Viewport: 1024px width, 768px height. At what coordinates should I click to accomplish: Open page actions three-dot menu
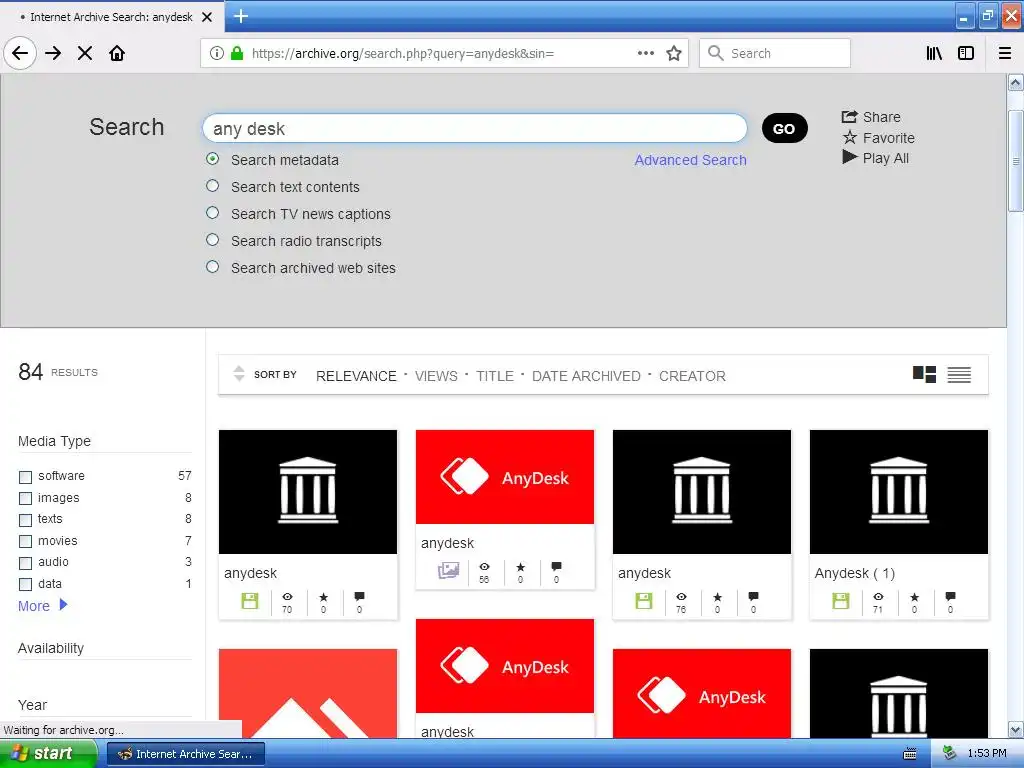pyautogui.click(x=646, y=53)
